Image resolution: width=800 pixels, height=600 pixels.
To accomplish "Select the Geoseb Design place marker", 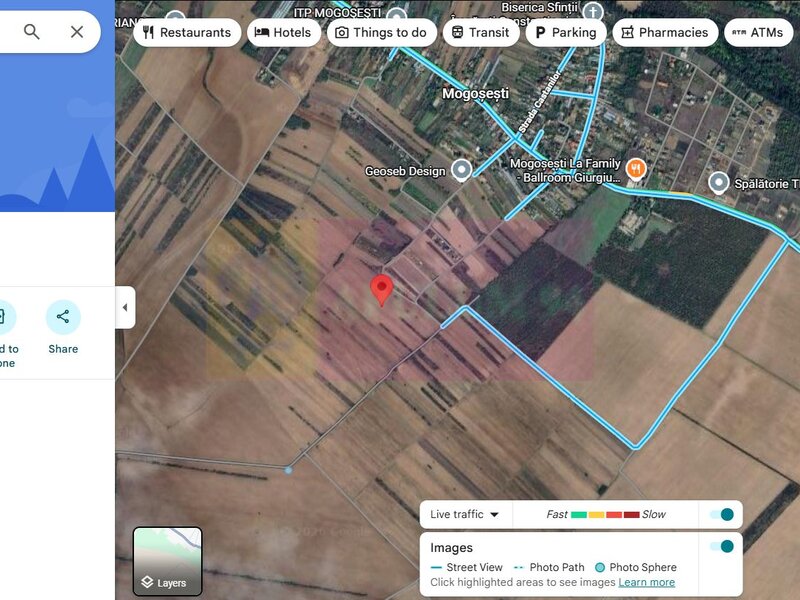I will pos(462,170).
